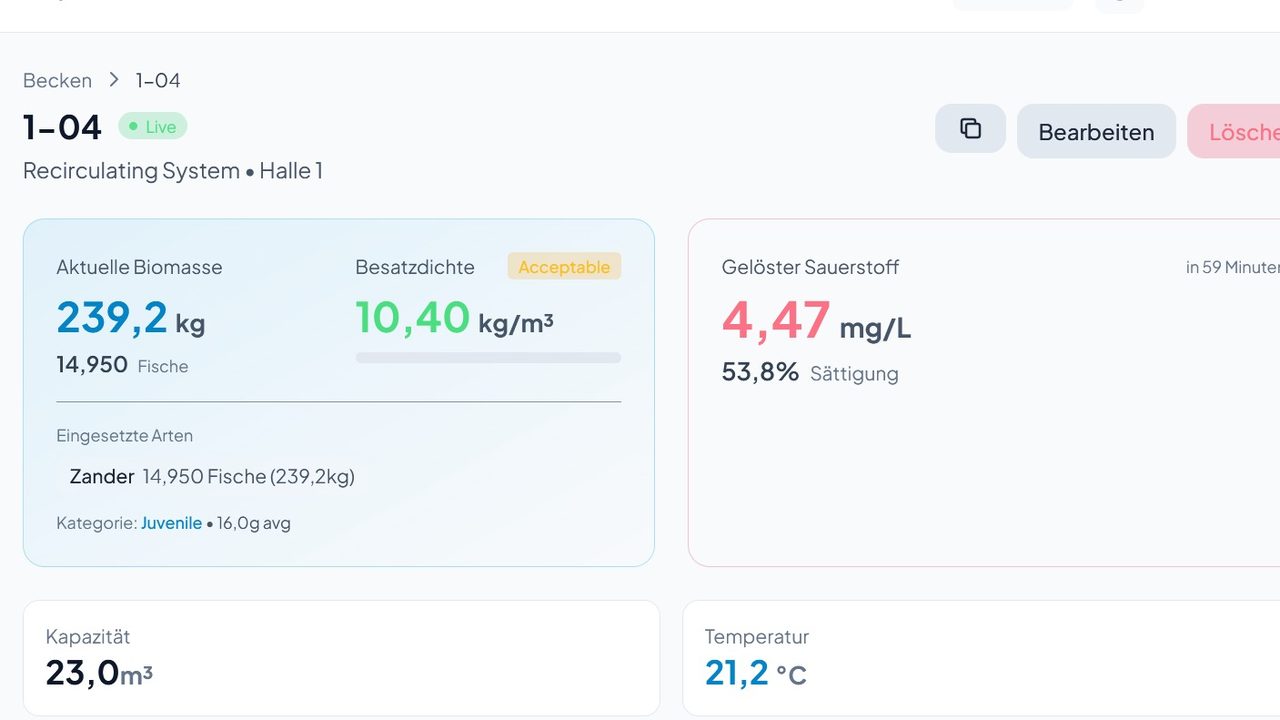Open the Temperatur 21,2 °C card
This screenshot has width=1280, height=720.
981,658
